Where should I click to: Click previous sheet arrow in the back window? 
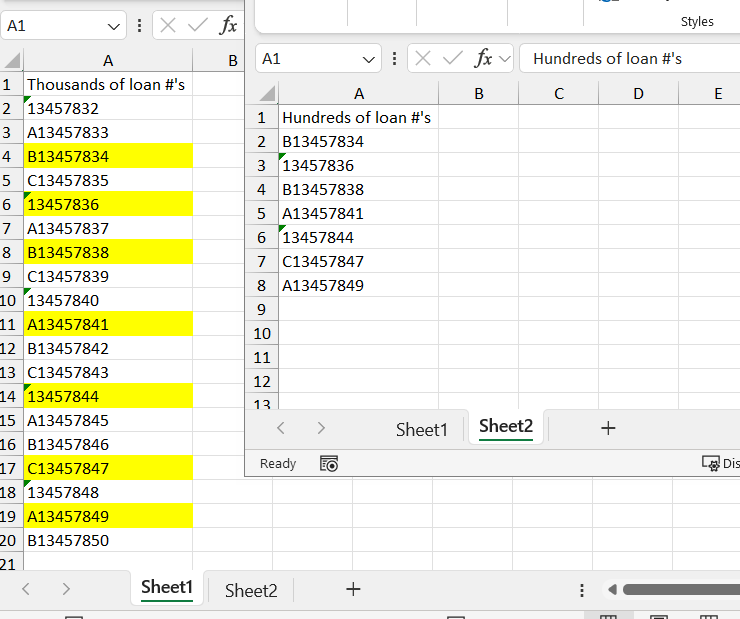[26, 589]
